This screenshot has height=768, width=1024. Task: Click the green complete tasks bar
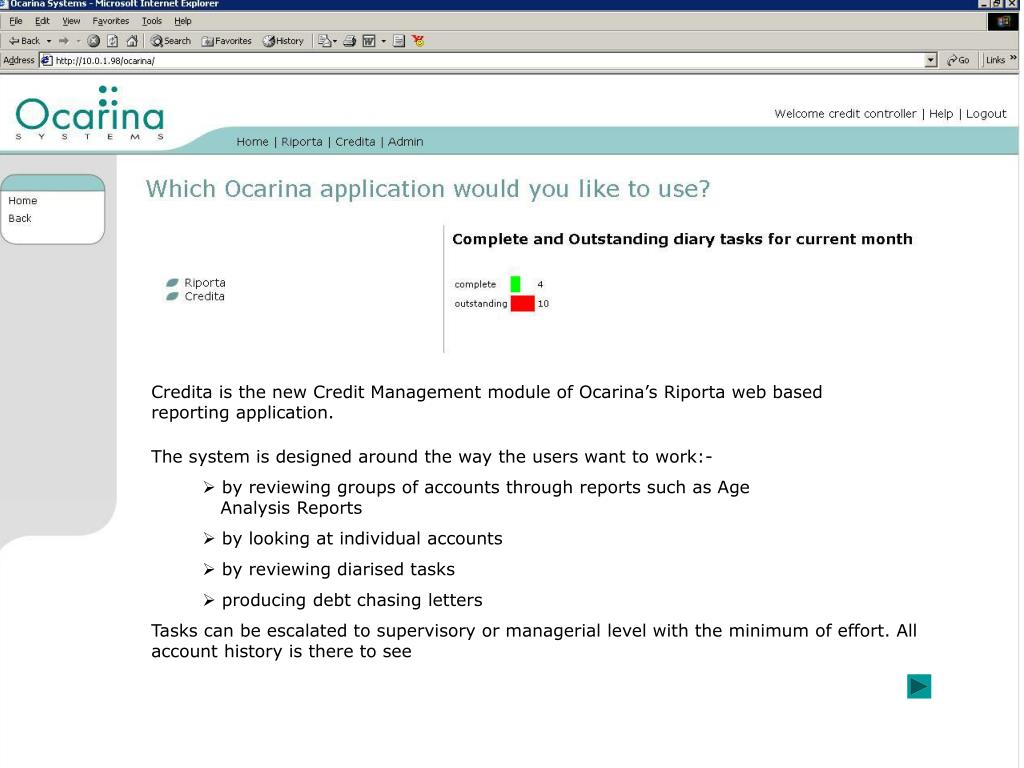(515, 284)
